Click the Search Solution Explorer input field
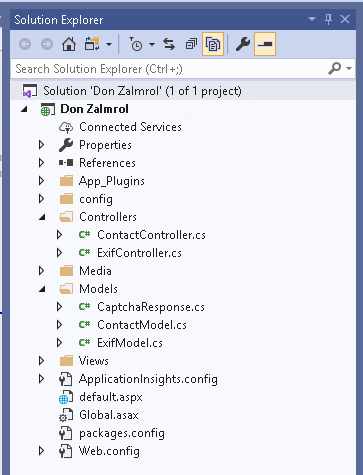Image resolution: width=363 pixels, height=475 pixels. 170,69
